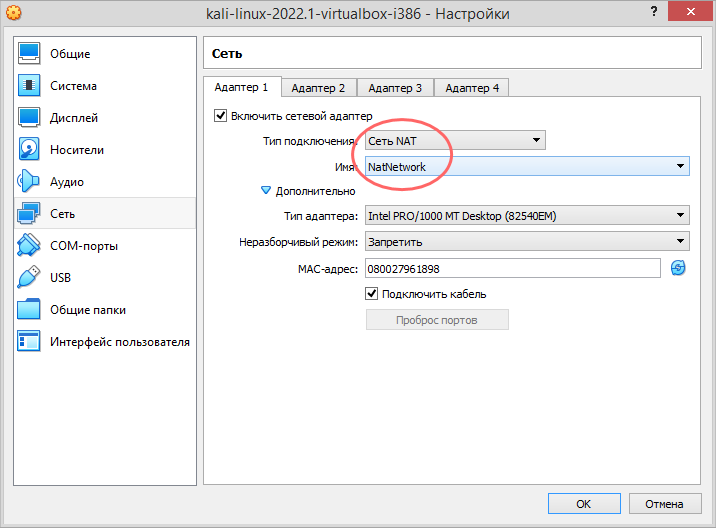Image resolution: width=716 pixels, height=528 pixels.
Task: Open the Тип подключения dropdown
Action: (455, 141)
